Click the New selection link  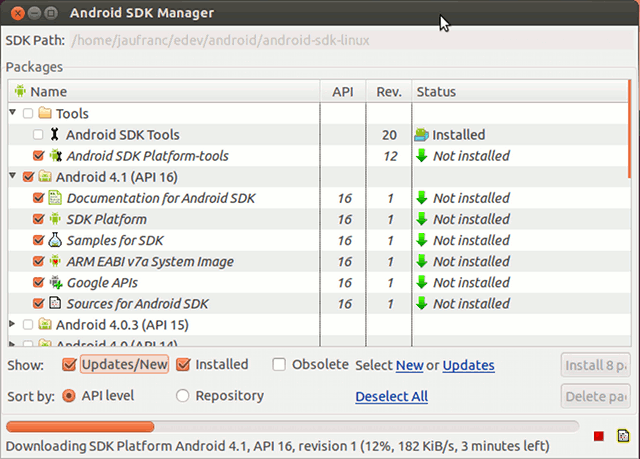coord(409,365)
